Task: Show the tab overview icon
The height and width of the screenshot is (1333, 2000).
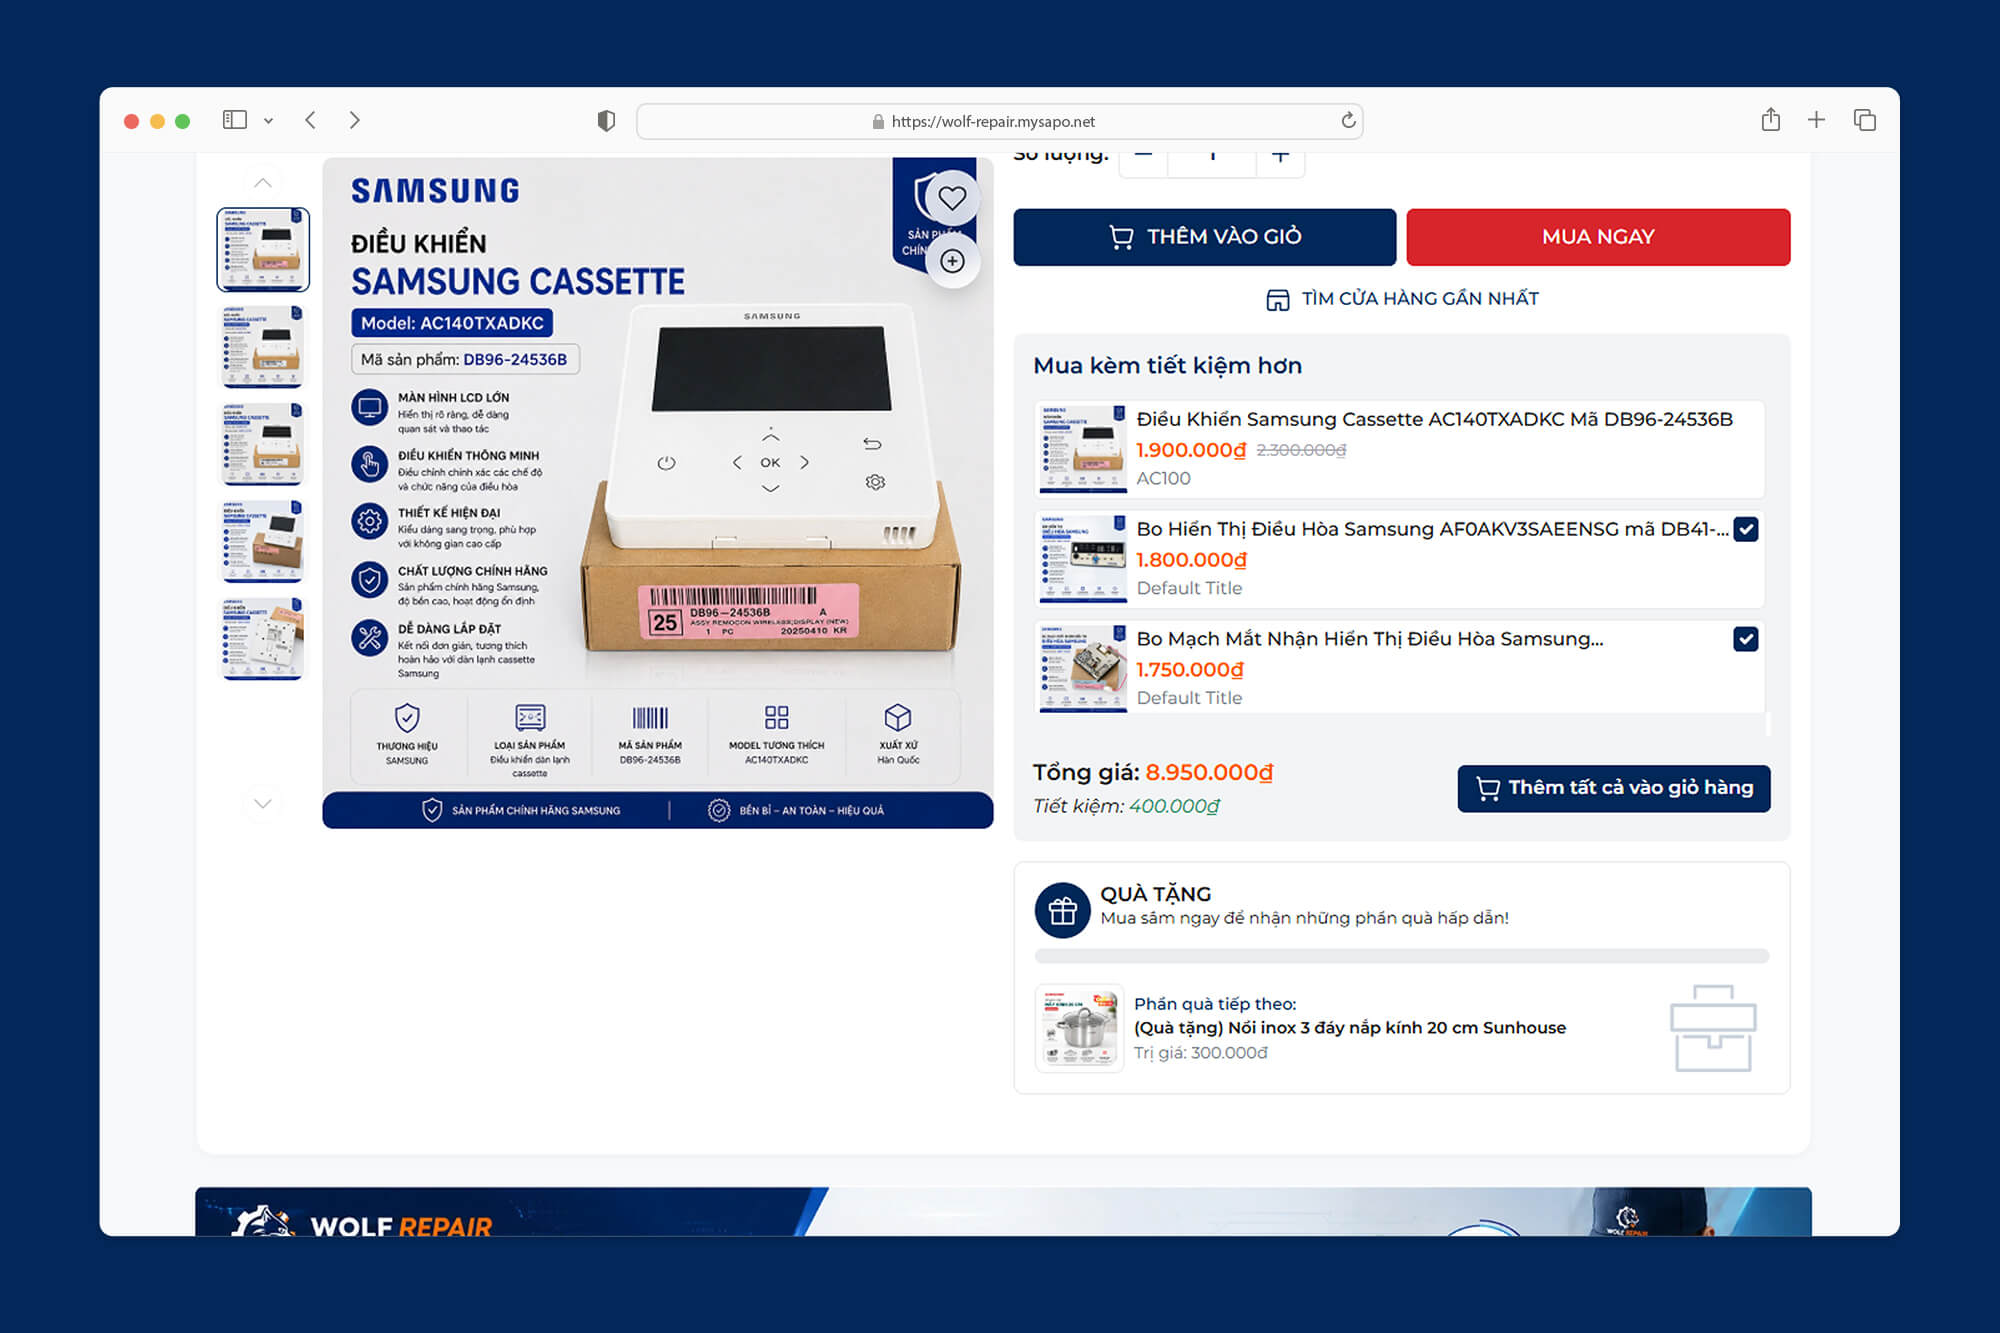Action: pos(1864,120)
